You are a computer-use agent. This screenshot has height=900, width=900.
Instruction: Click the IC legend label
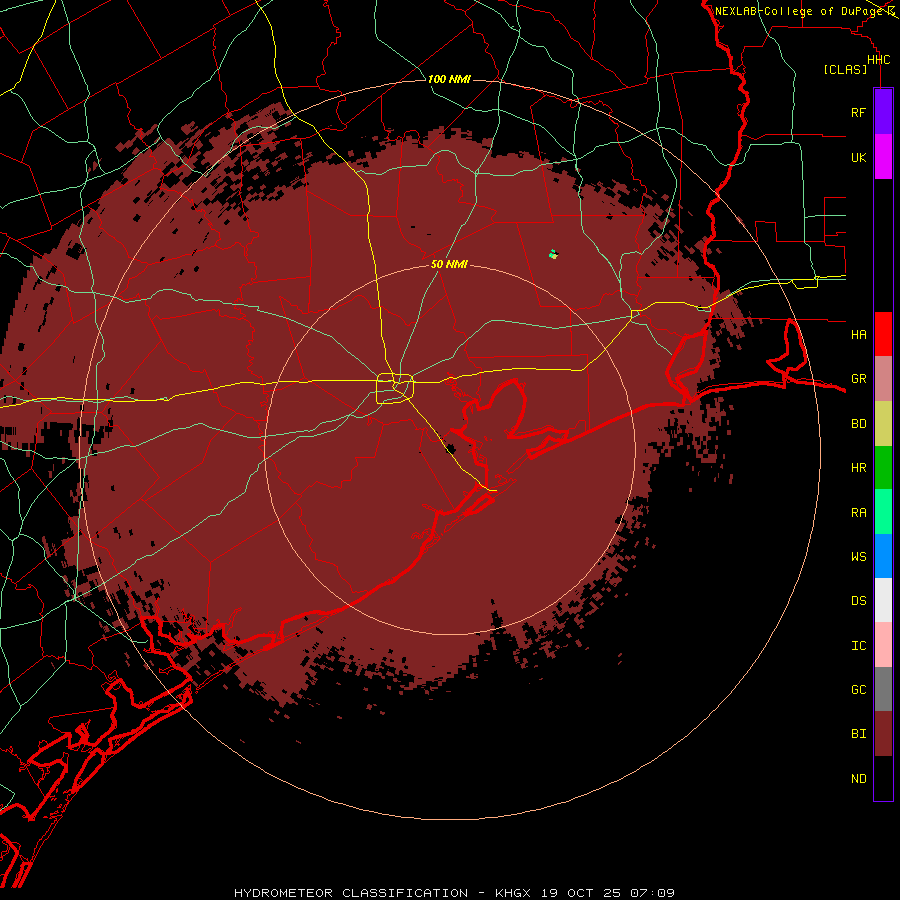[859, 646]
